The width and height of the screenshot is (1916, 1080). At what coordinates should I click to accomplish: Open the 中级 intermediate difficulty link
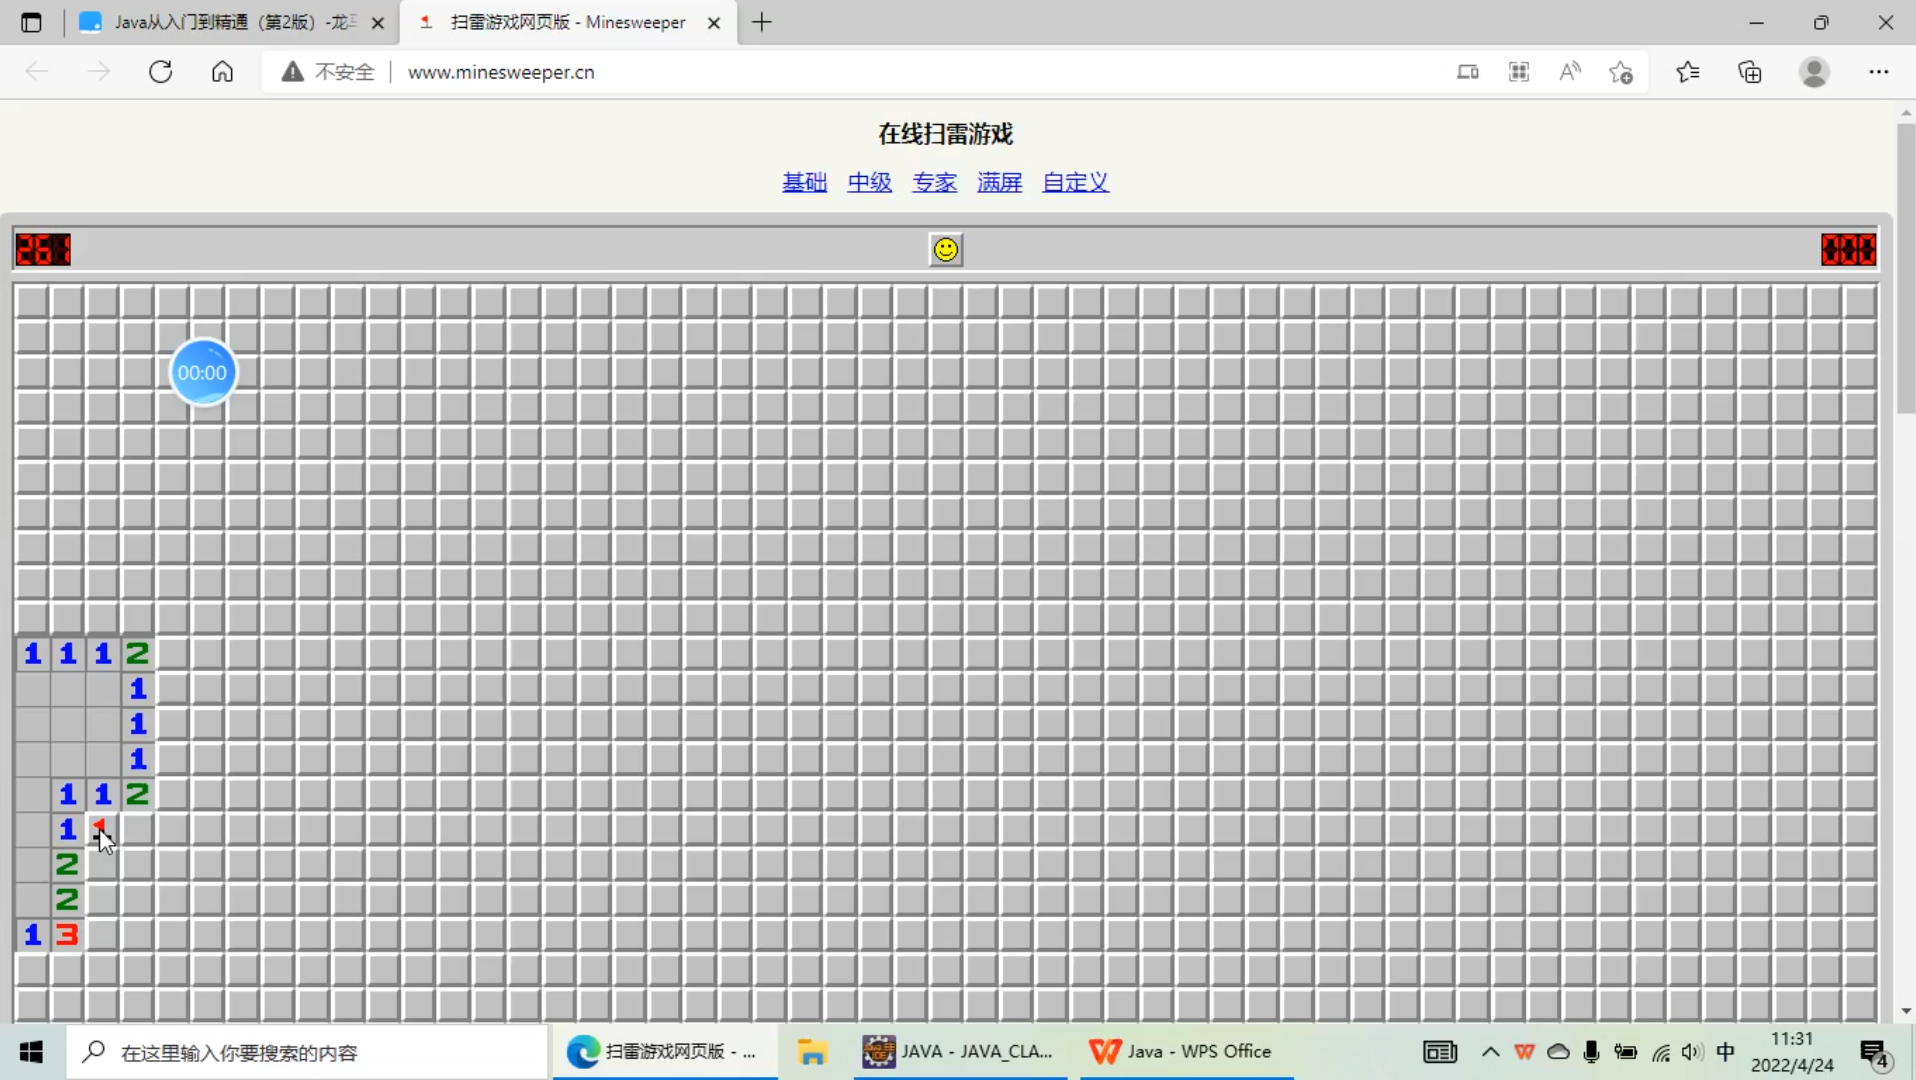[869, 182]
